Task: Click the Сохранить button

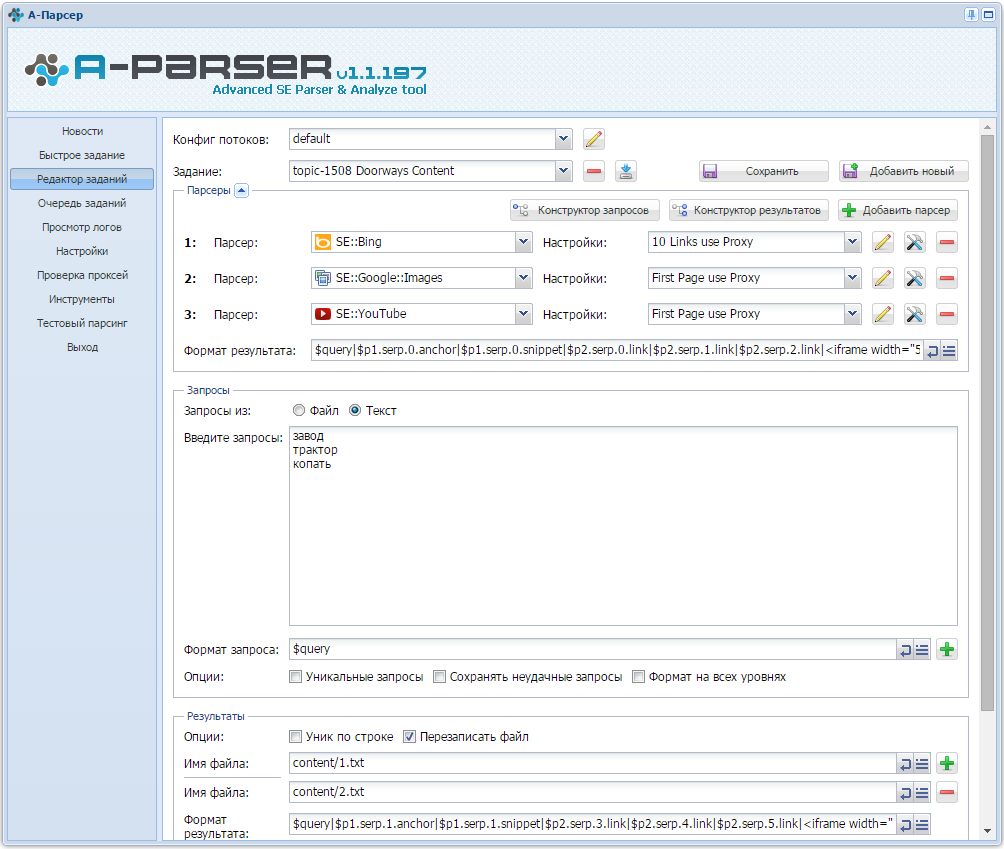Action: tap(764, 171)
